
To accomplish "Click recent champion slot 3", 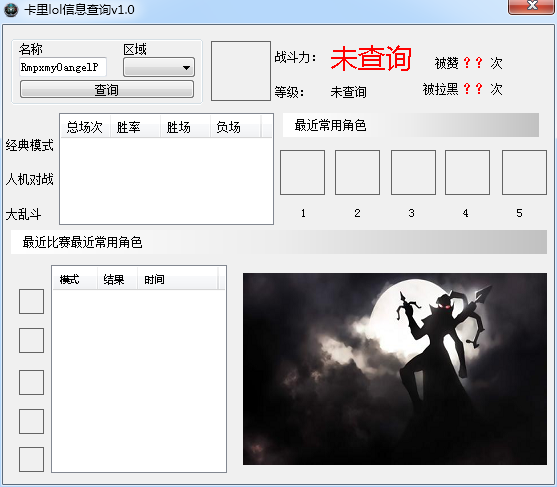I will 413,172.
